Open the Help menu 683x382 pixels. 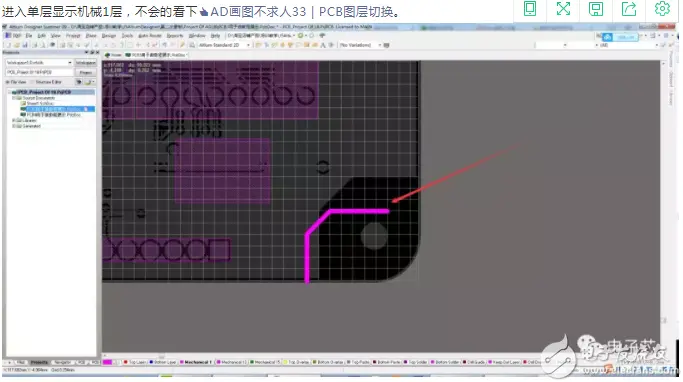coord(215,36)
